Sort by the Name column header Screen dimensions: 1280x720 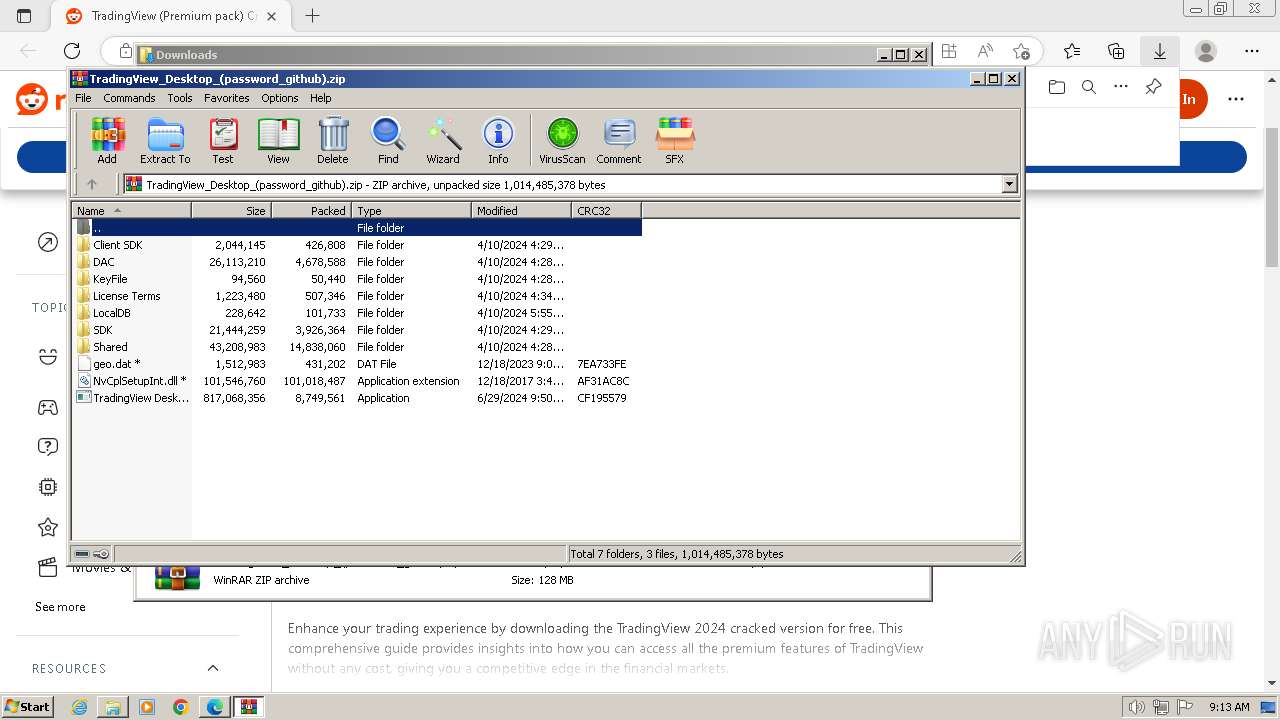[x=132, y=210]
